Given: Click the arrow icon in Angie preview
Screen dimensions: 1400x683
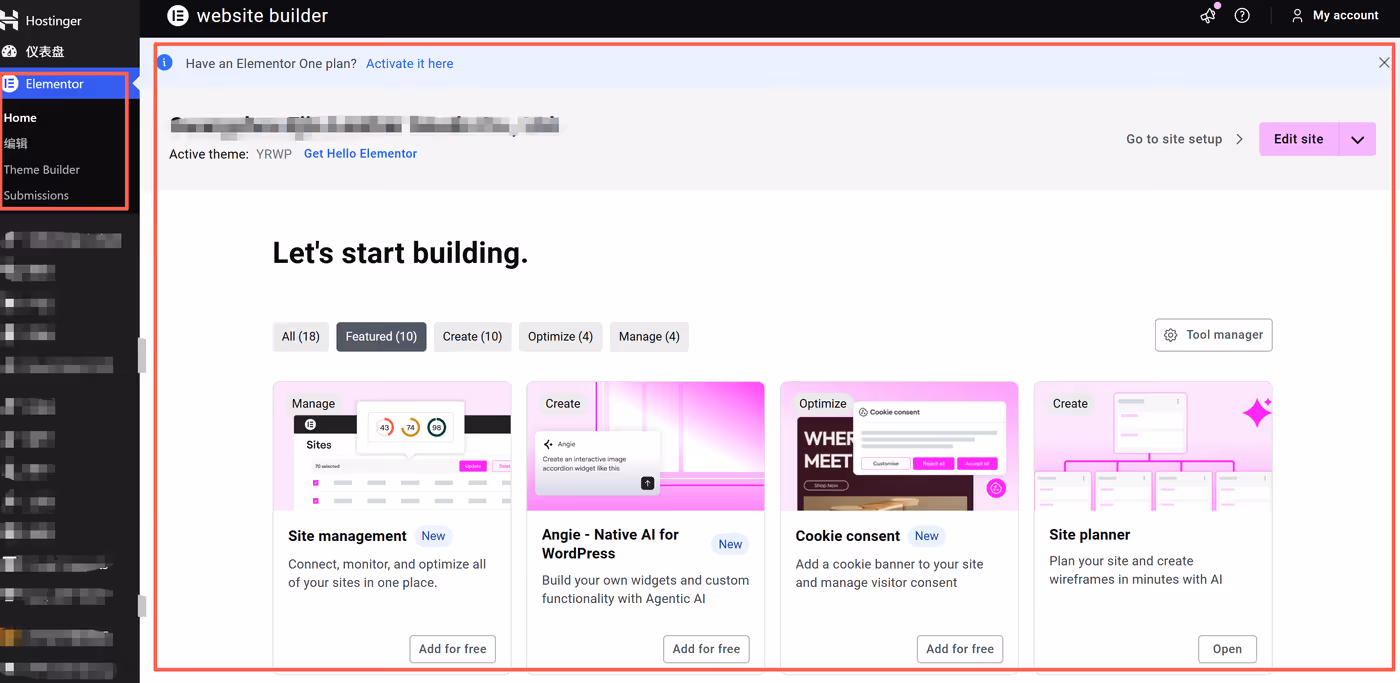Looking at the screenshot, I should (x=647, y=483).
